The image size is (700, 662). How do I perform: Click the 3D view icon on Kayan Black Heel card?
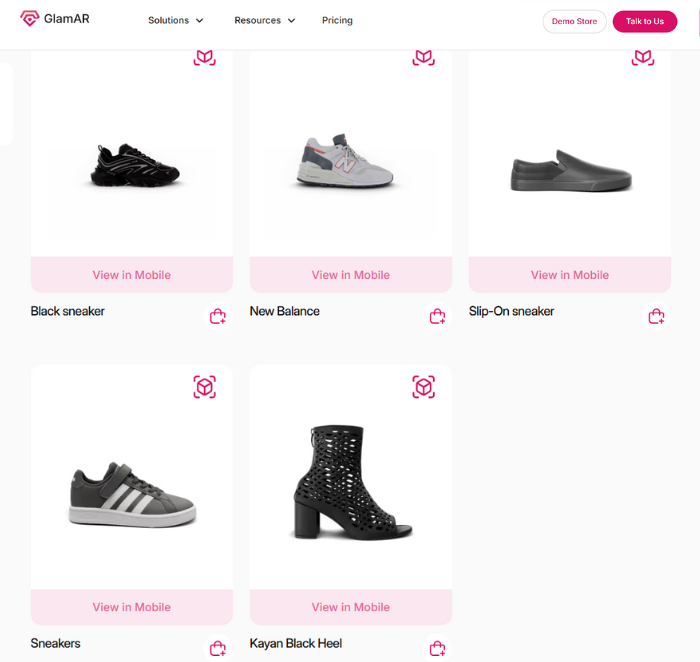click(424, 387)
